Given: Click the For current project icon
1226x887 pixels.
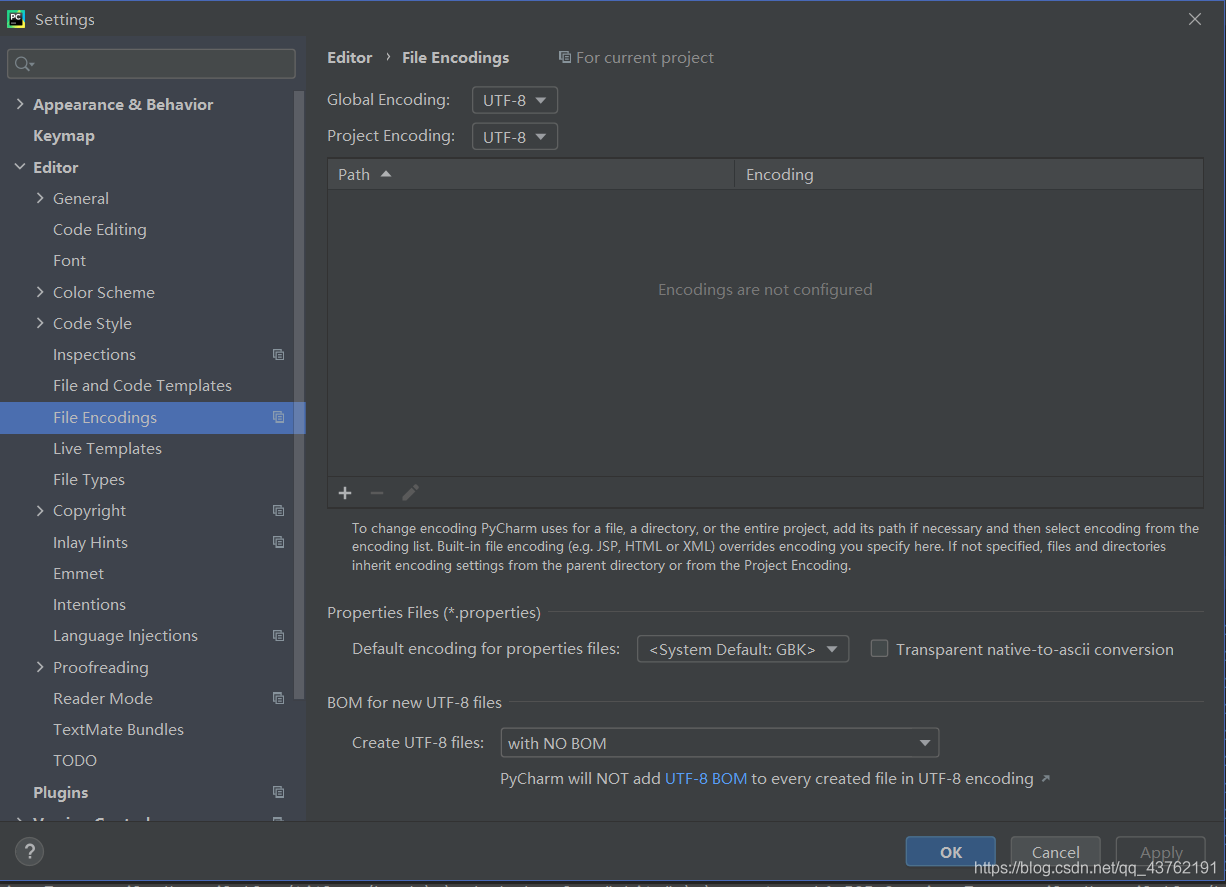Looking at the screenshot, I should tap(565, 58).
